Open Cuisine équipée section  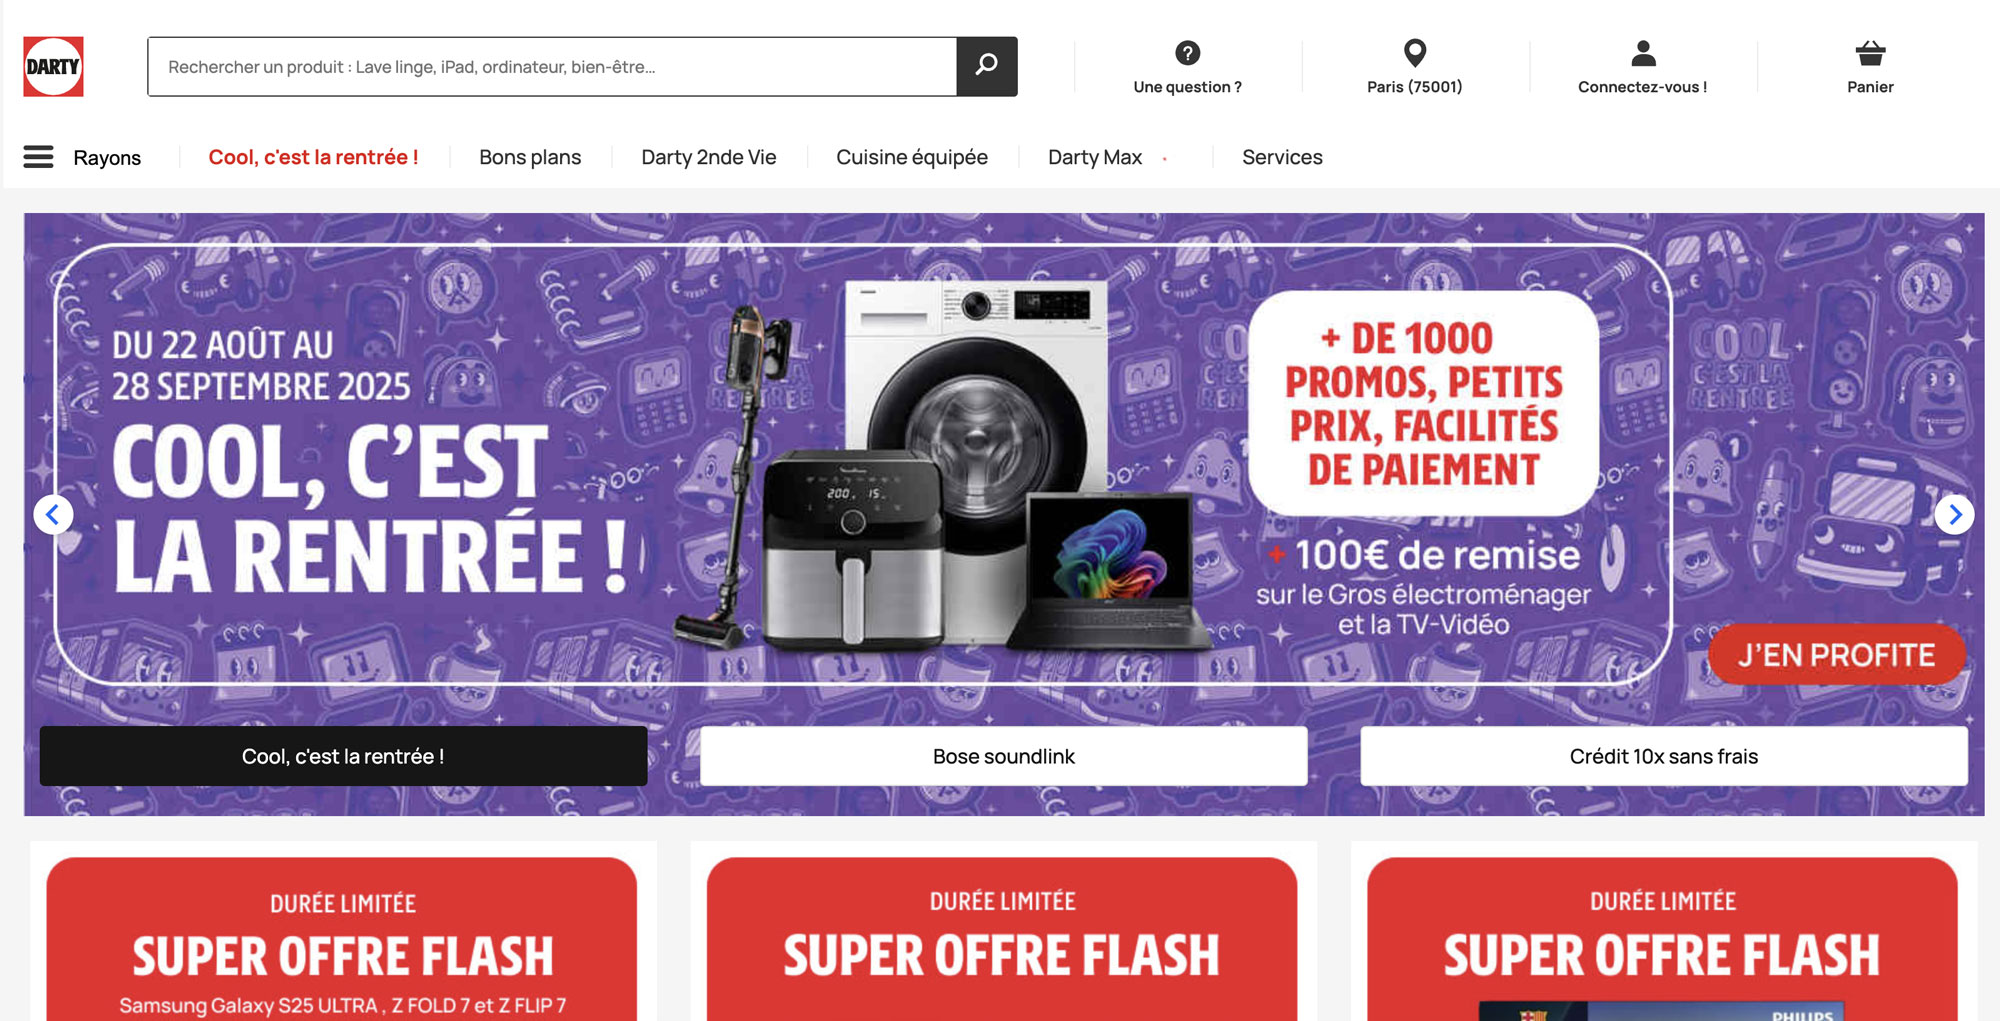(x=912, y=157)
